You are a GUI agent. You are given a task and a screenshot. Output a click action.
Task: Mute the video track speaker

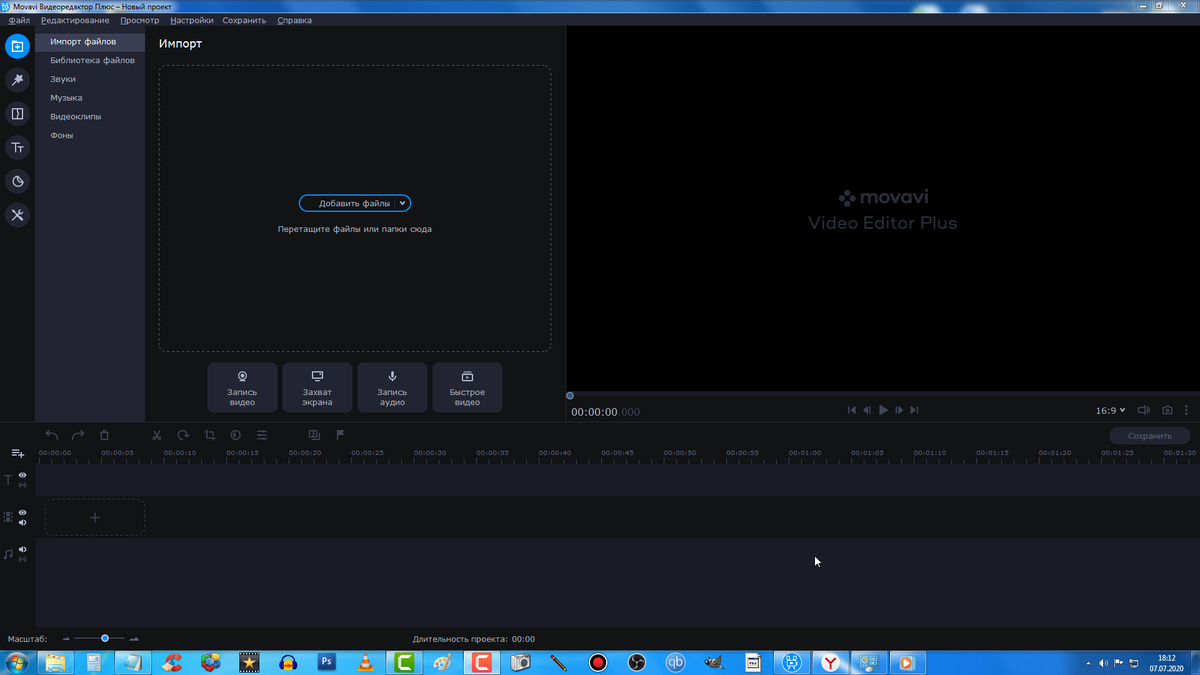click(x=22, y=522)
